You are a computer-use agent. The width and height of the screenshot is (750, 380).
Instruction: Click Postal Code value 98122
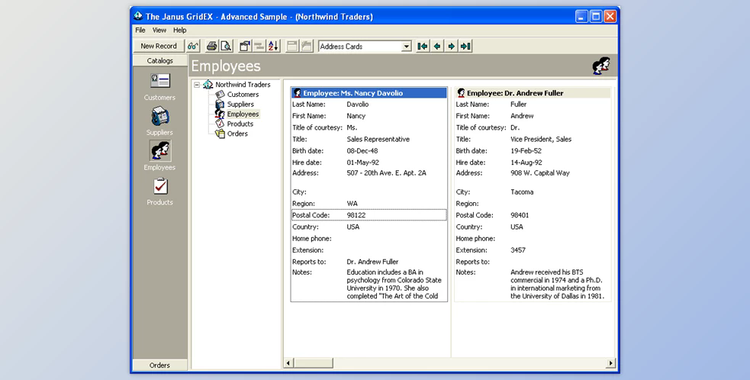[x=356, y=215]
